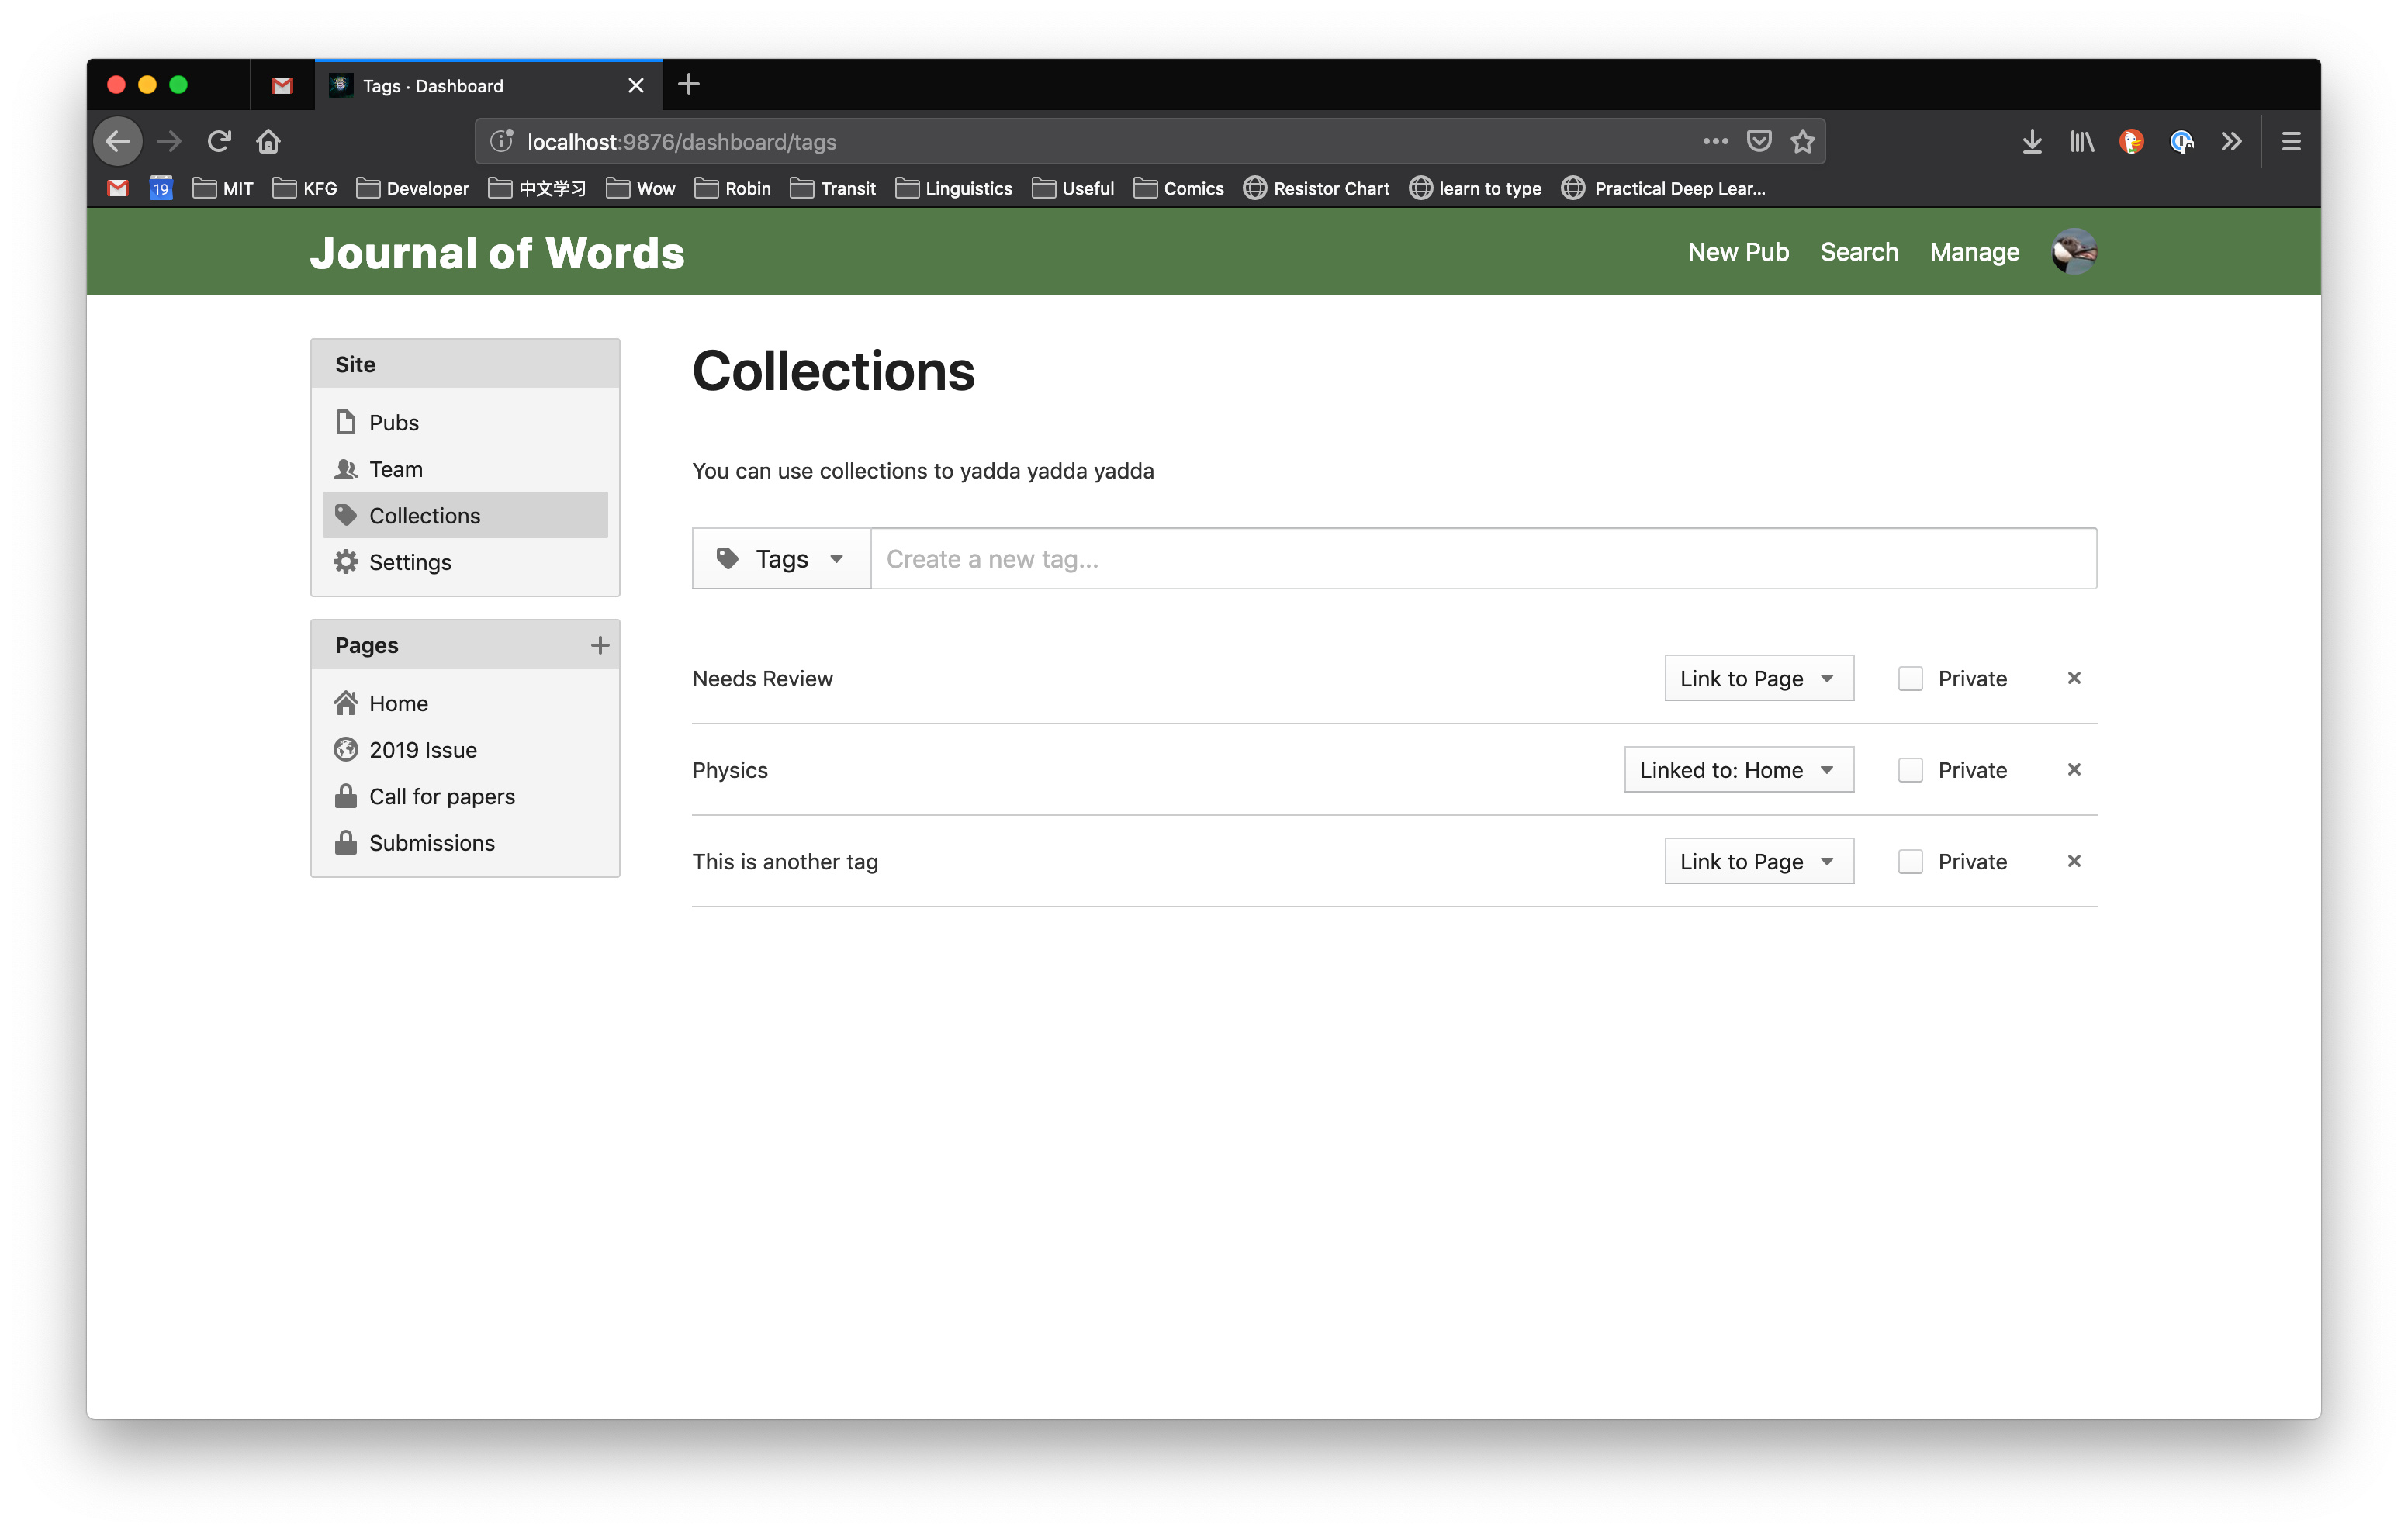This screenshot has height=1534, width=2408.
Task: Open the MIT bookmarks folder
Action: (223, 188)
